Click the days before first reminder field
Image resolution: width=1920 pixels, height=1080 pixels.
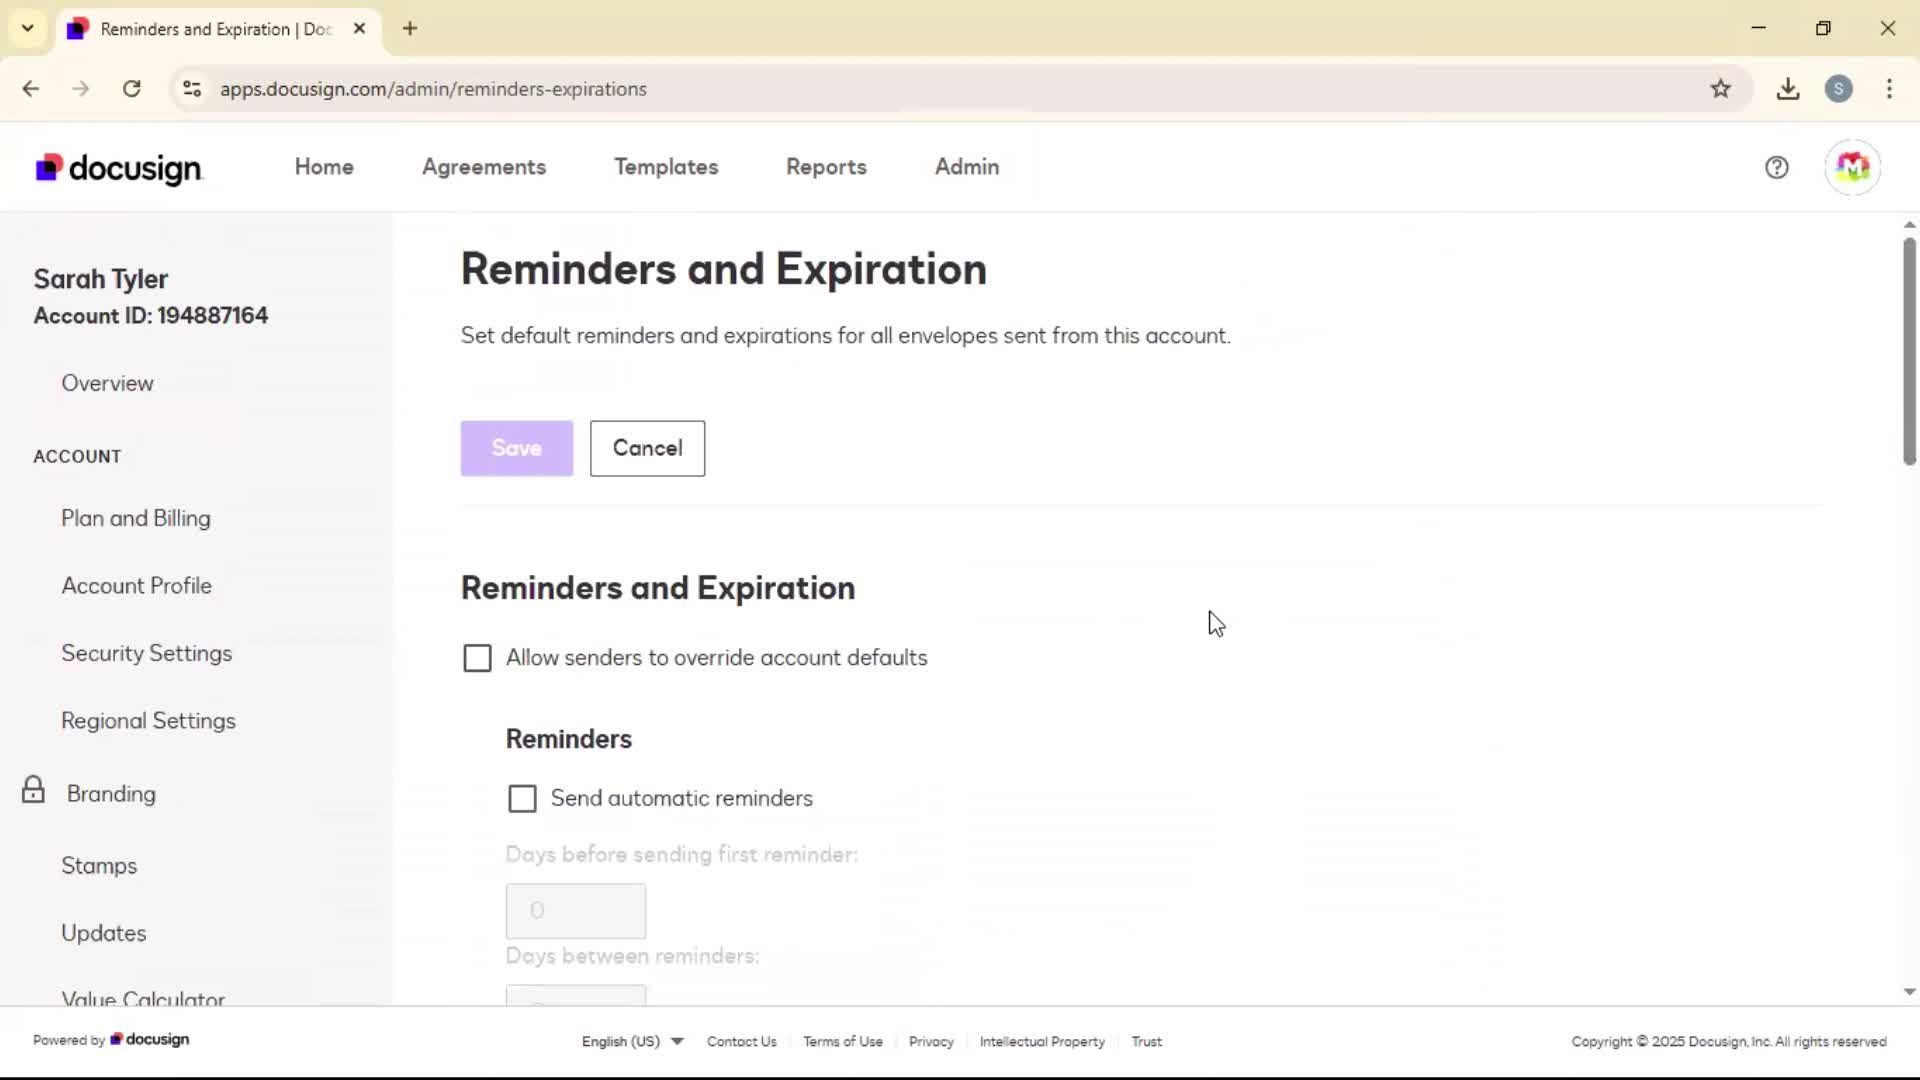[576, 911]
